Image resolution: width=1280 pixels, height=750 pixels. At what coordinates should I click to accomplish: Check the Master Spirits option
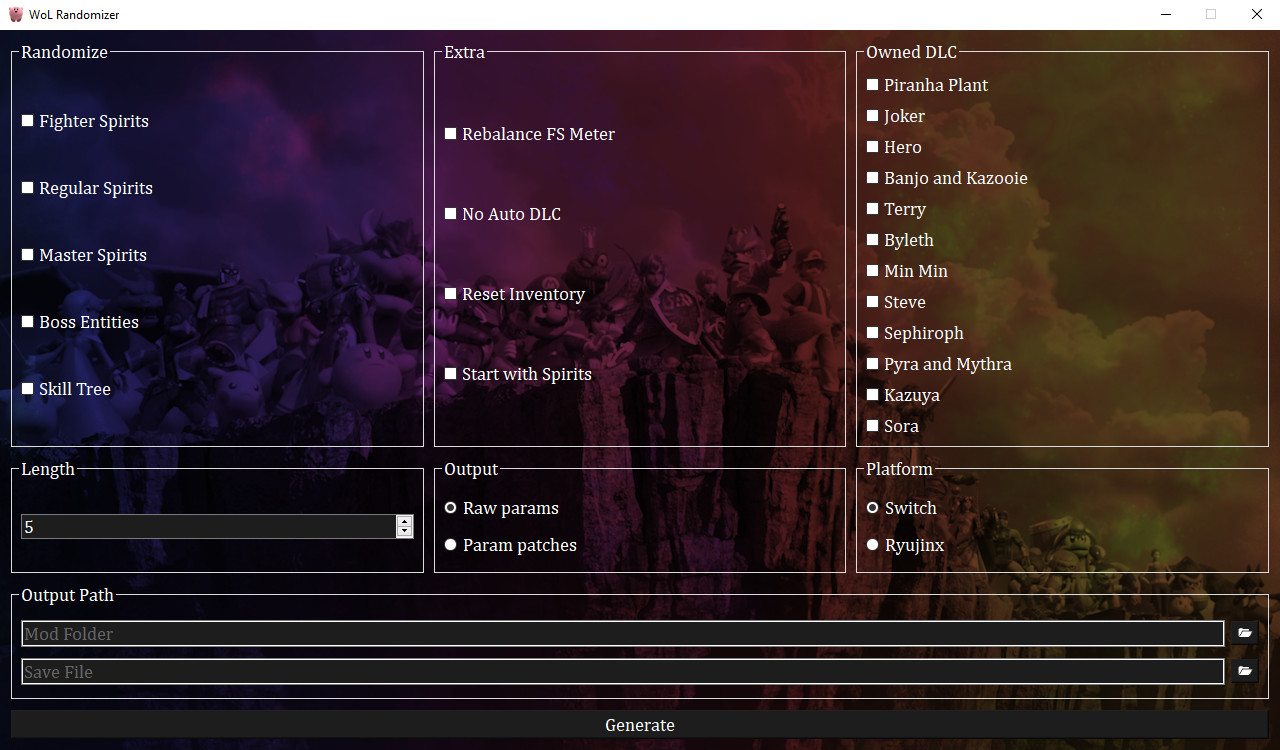(28, 255)
